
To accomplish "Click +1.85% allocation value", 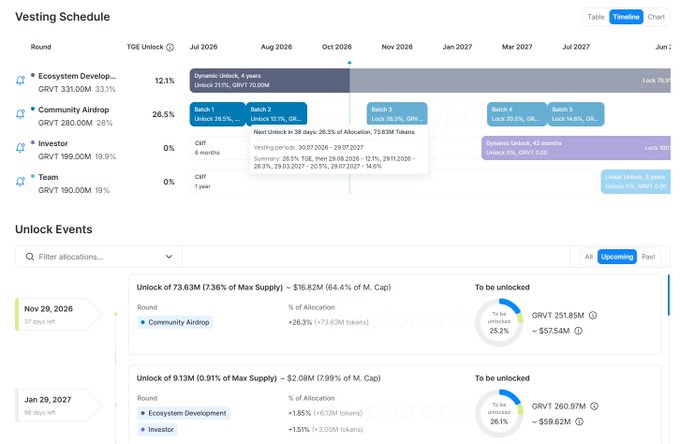I will tap(299, 413).
